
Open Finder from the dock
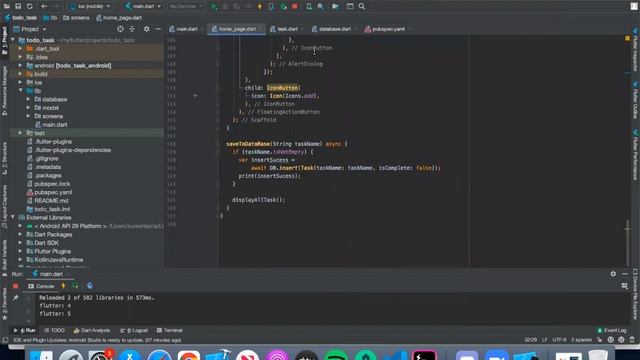(x=41, y=356)
